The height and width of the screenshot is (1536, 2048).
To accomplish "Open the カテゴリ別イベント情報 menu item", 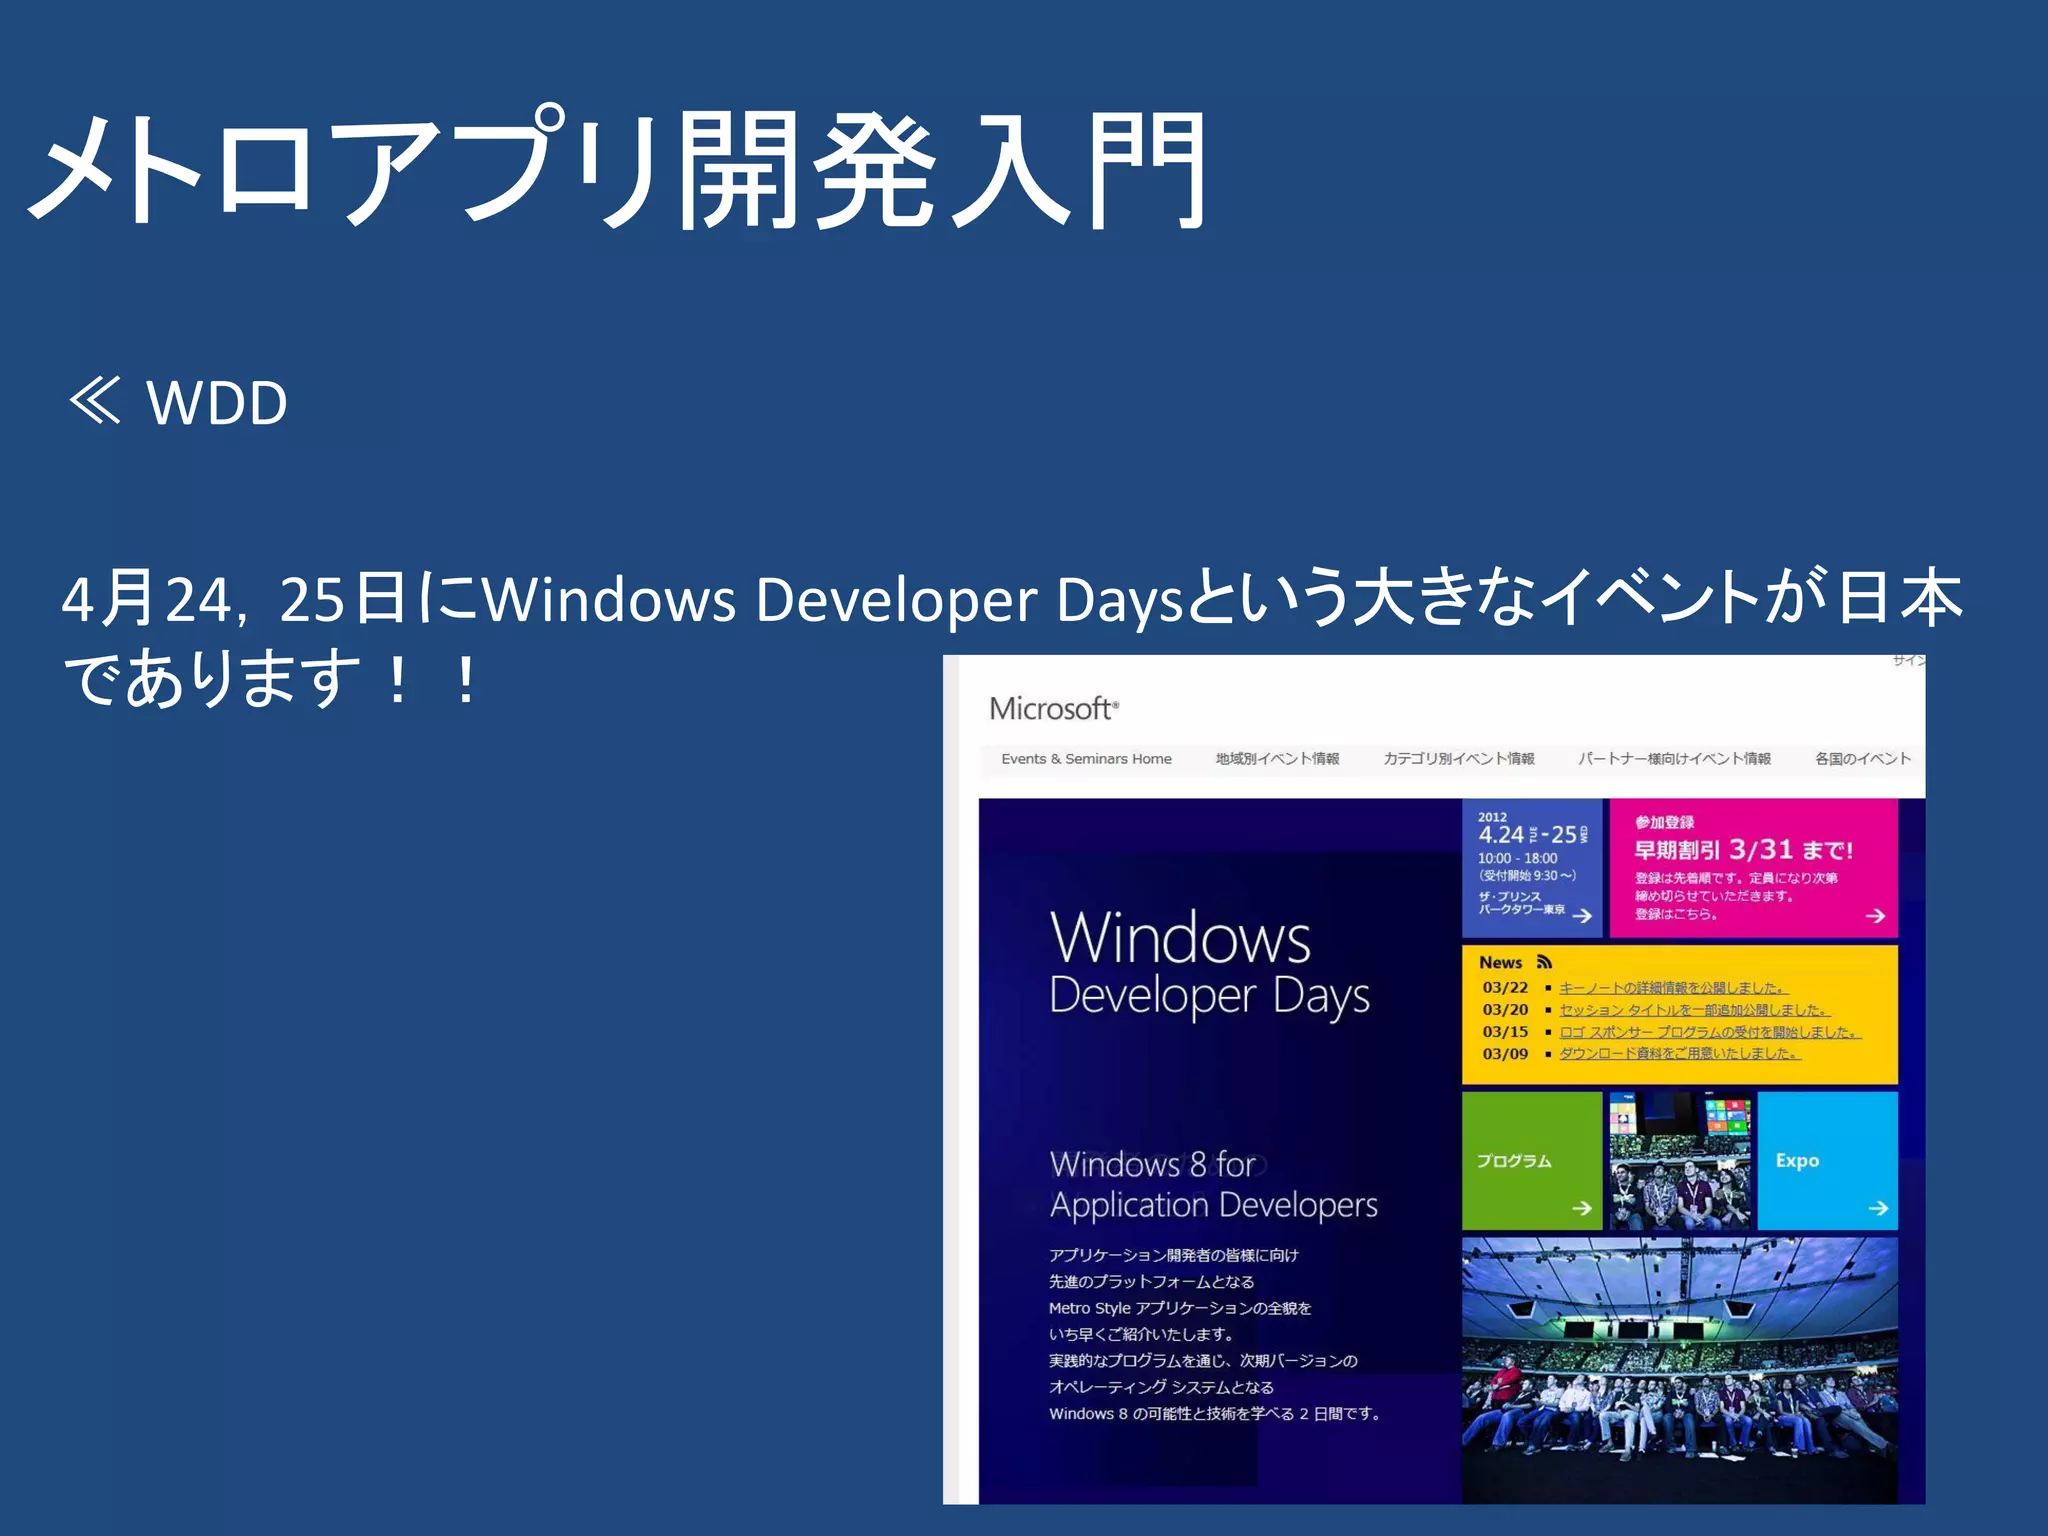I will tap(1458, 759).
